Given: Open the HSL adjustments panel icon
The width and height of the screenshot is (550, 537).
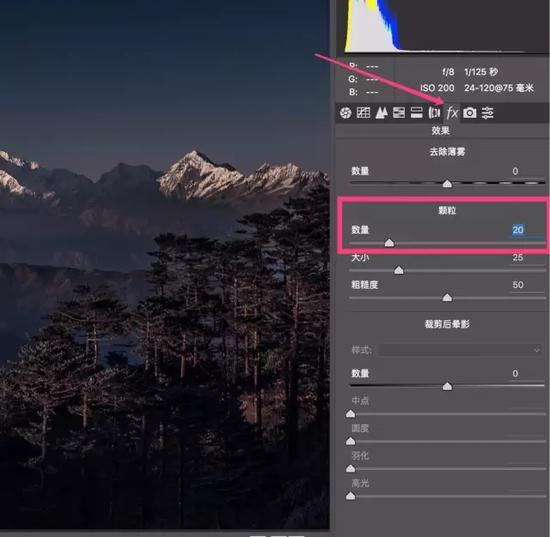Looking at the screenshot, I should coord(399,113).
